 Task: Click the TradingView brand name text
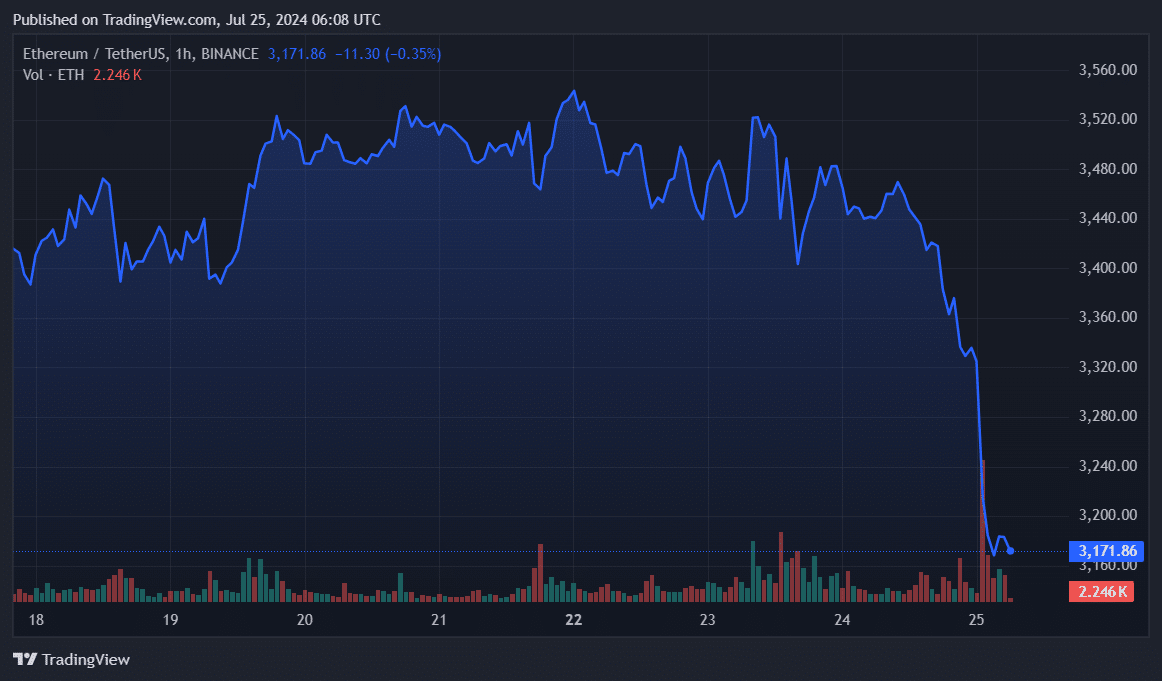tap(86, 660)
